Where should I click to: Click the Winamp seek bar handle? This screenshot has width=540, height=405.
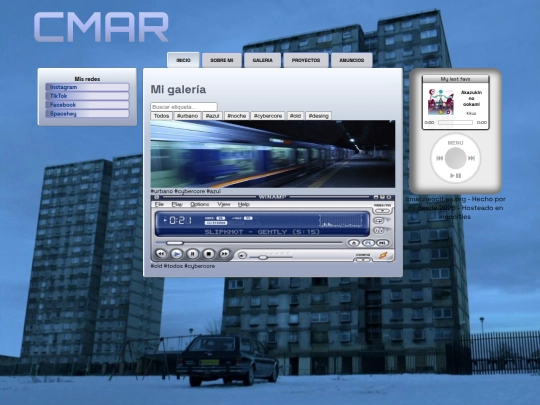175,243
